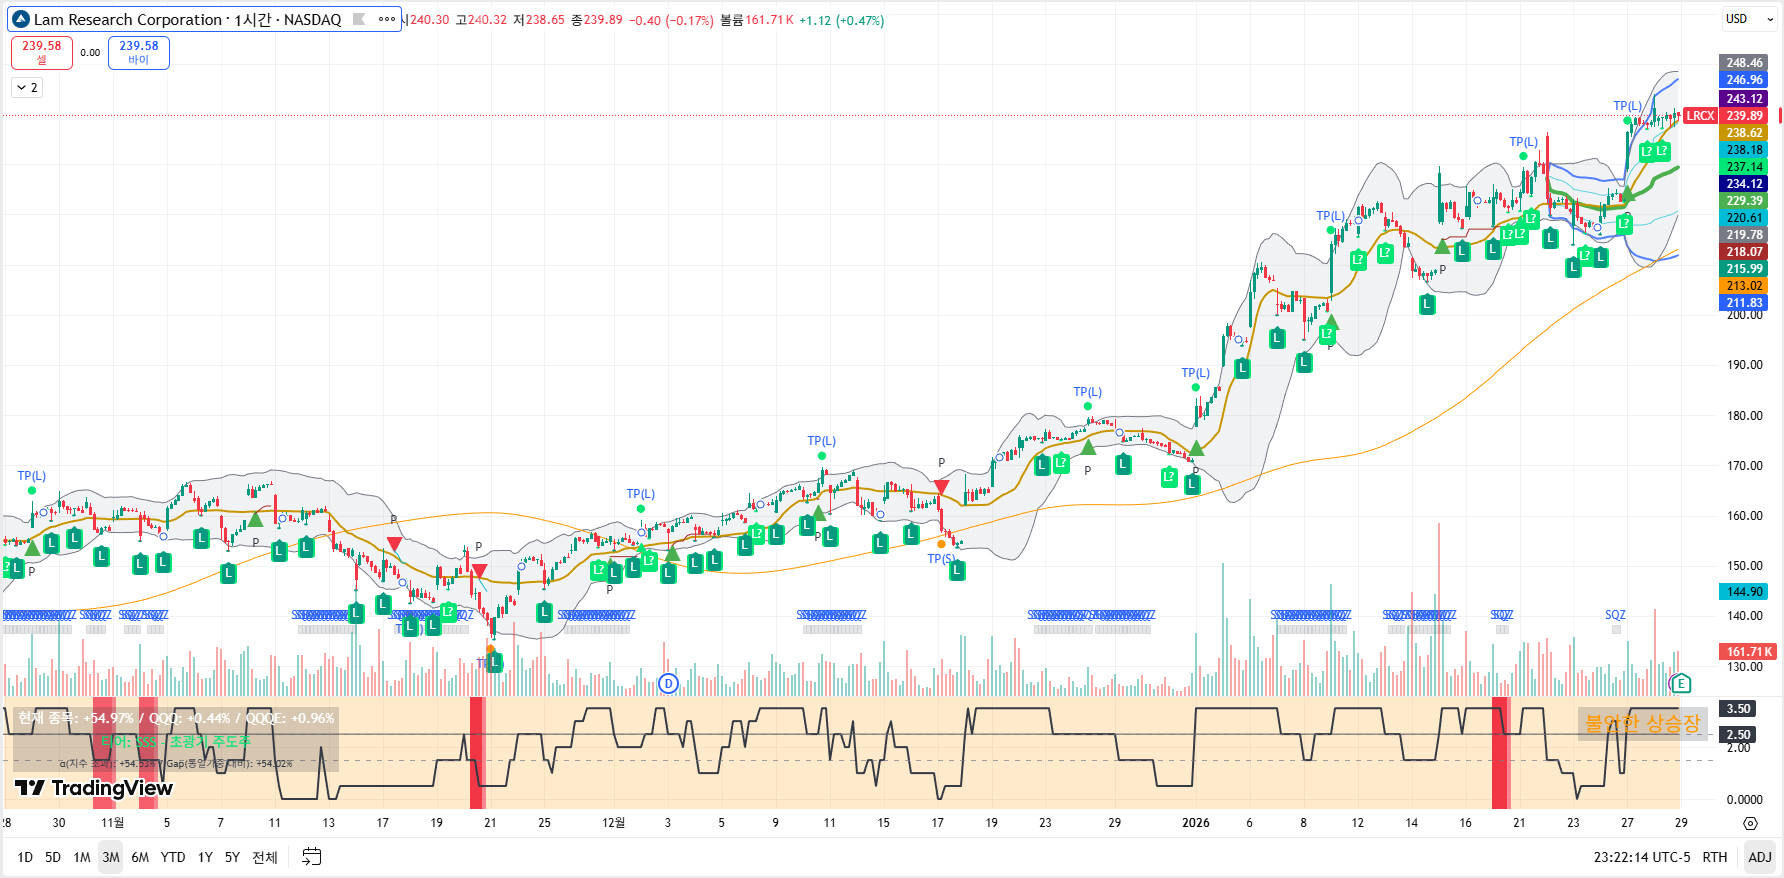Open the three-dots symbol options menu
The height and width of the screenshot is (878, 1784).
tap(387, 19)
